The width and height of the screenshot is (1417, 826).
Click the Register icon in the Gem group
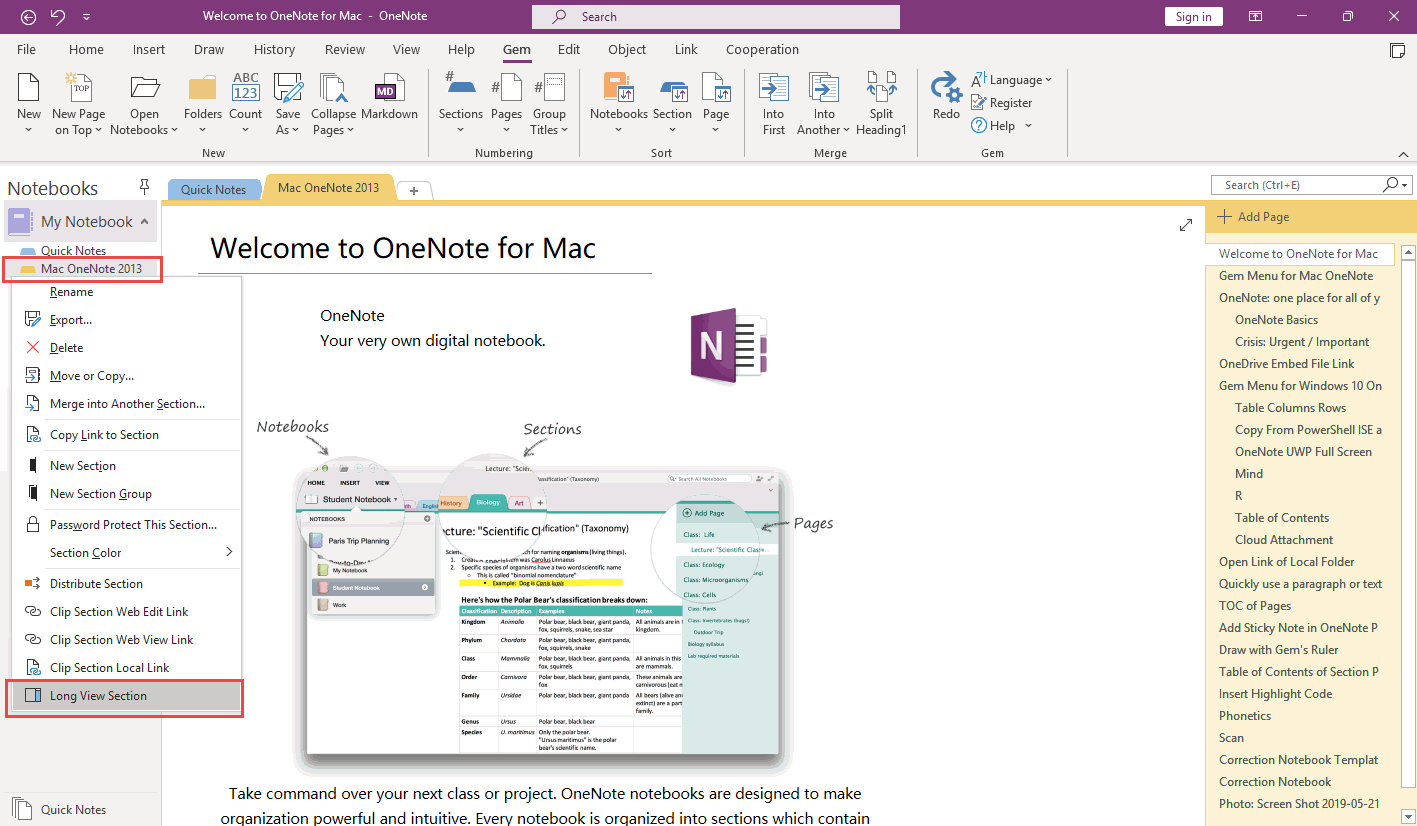click(980, 102)
